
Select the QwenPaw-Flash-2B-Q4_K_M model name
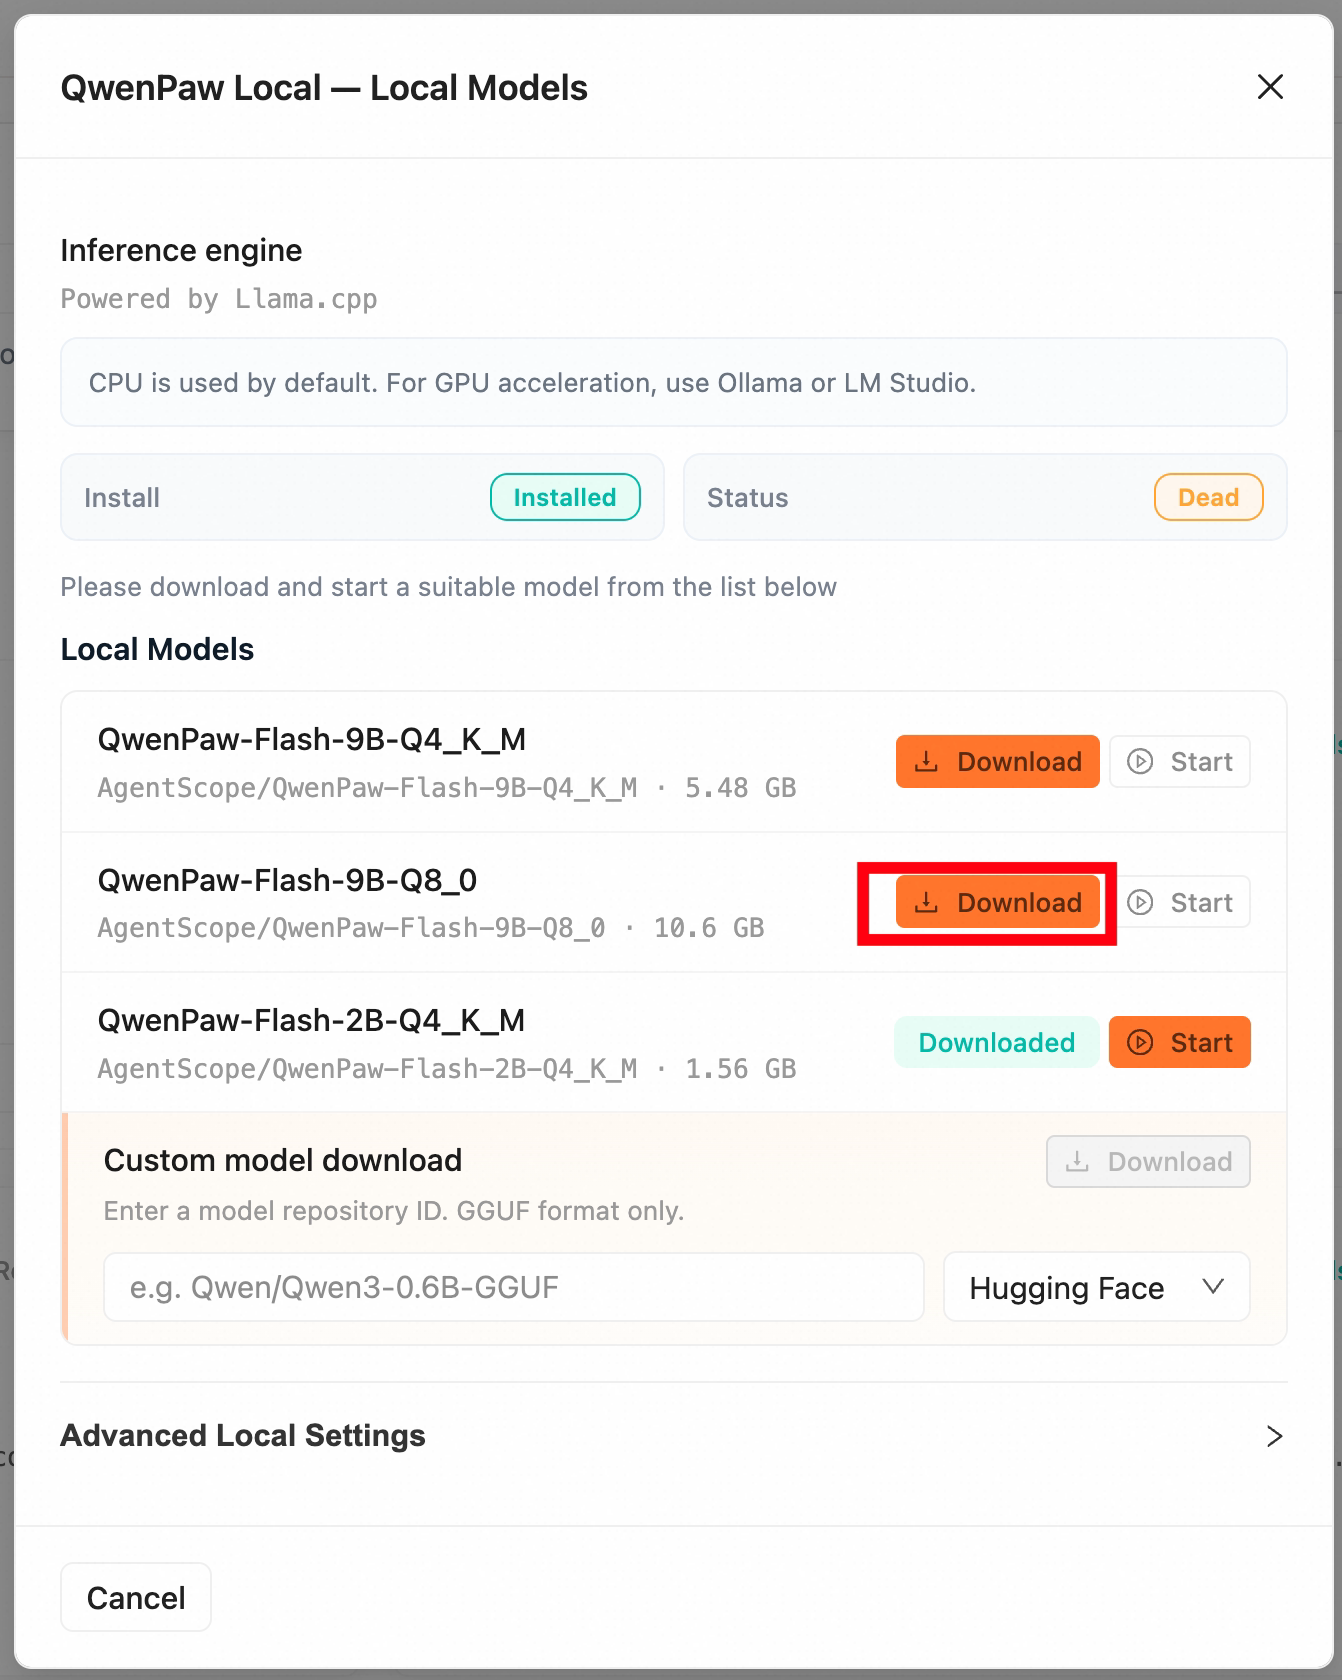[311, 1020]
